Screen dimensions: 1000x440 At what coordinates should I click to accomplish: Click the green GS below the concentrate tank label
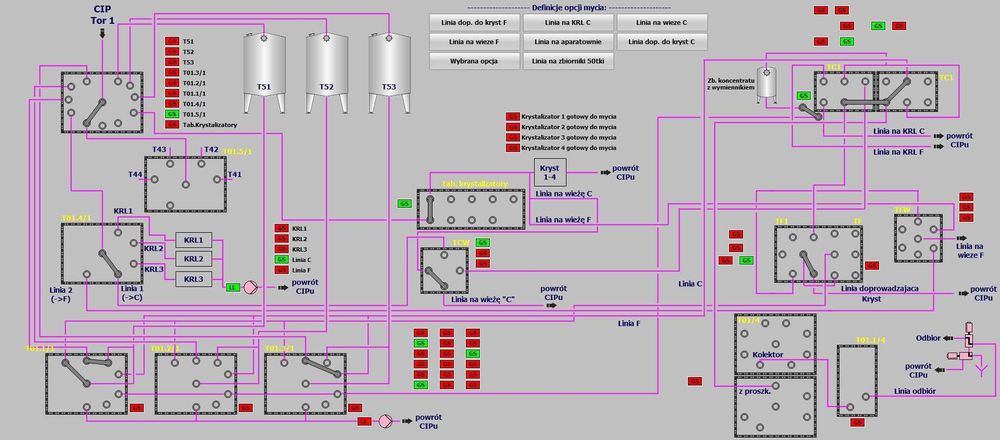tap(804, 96)
